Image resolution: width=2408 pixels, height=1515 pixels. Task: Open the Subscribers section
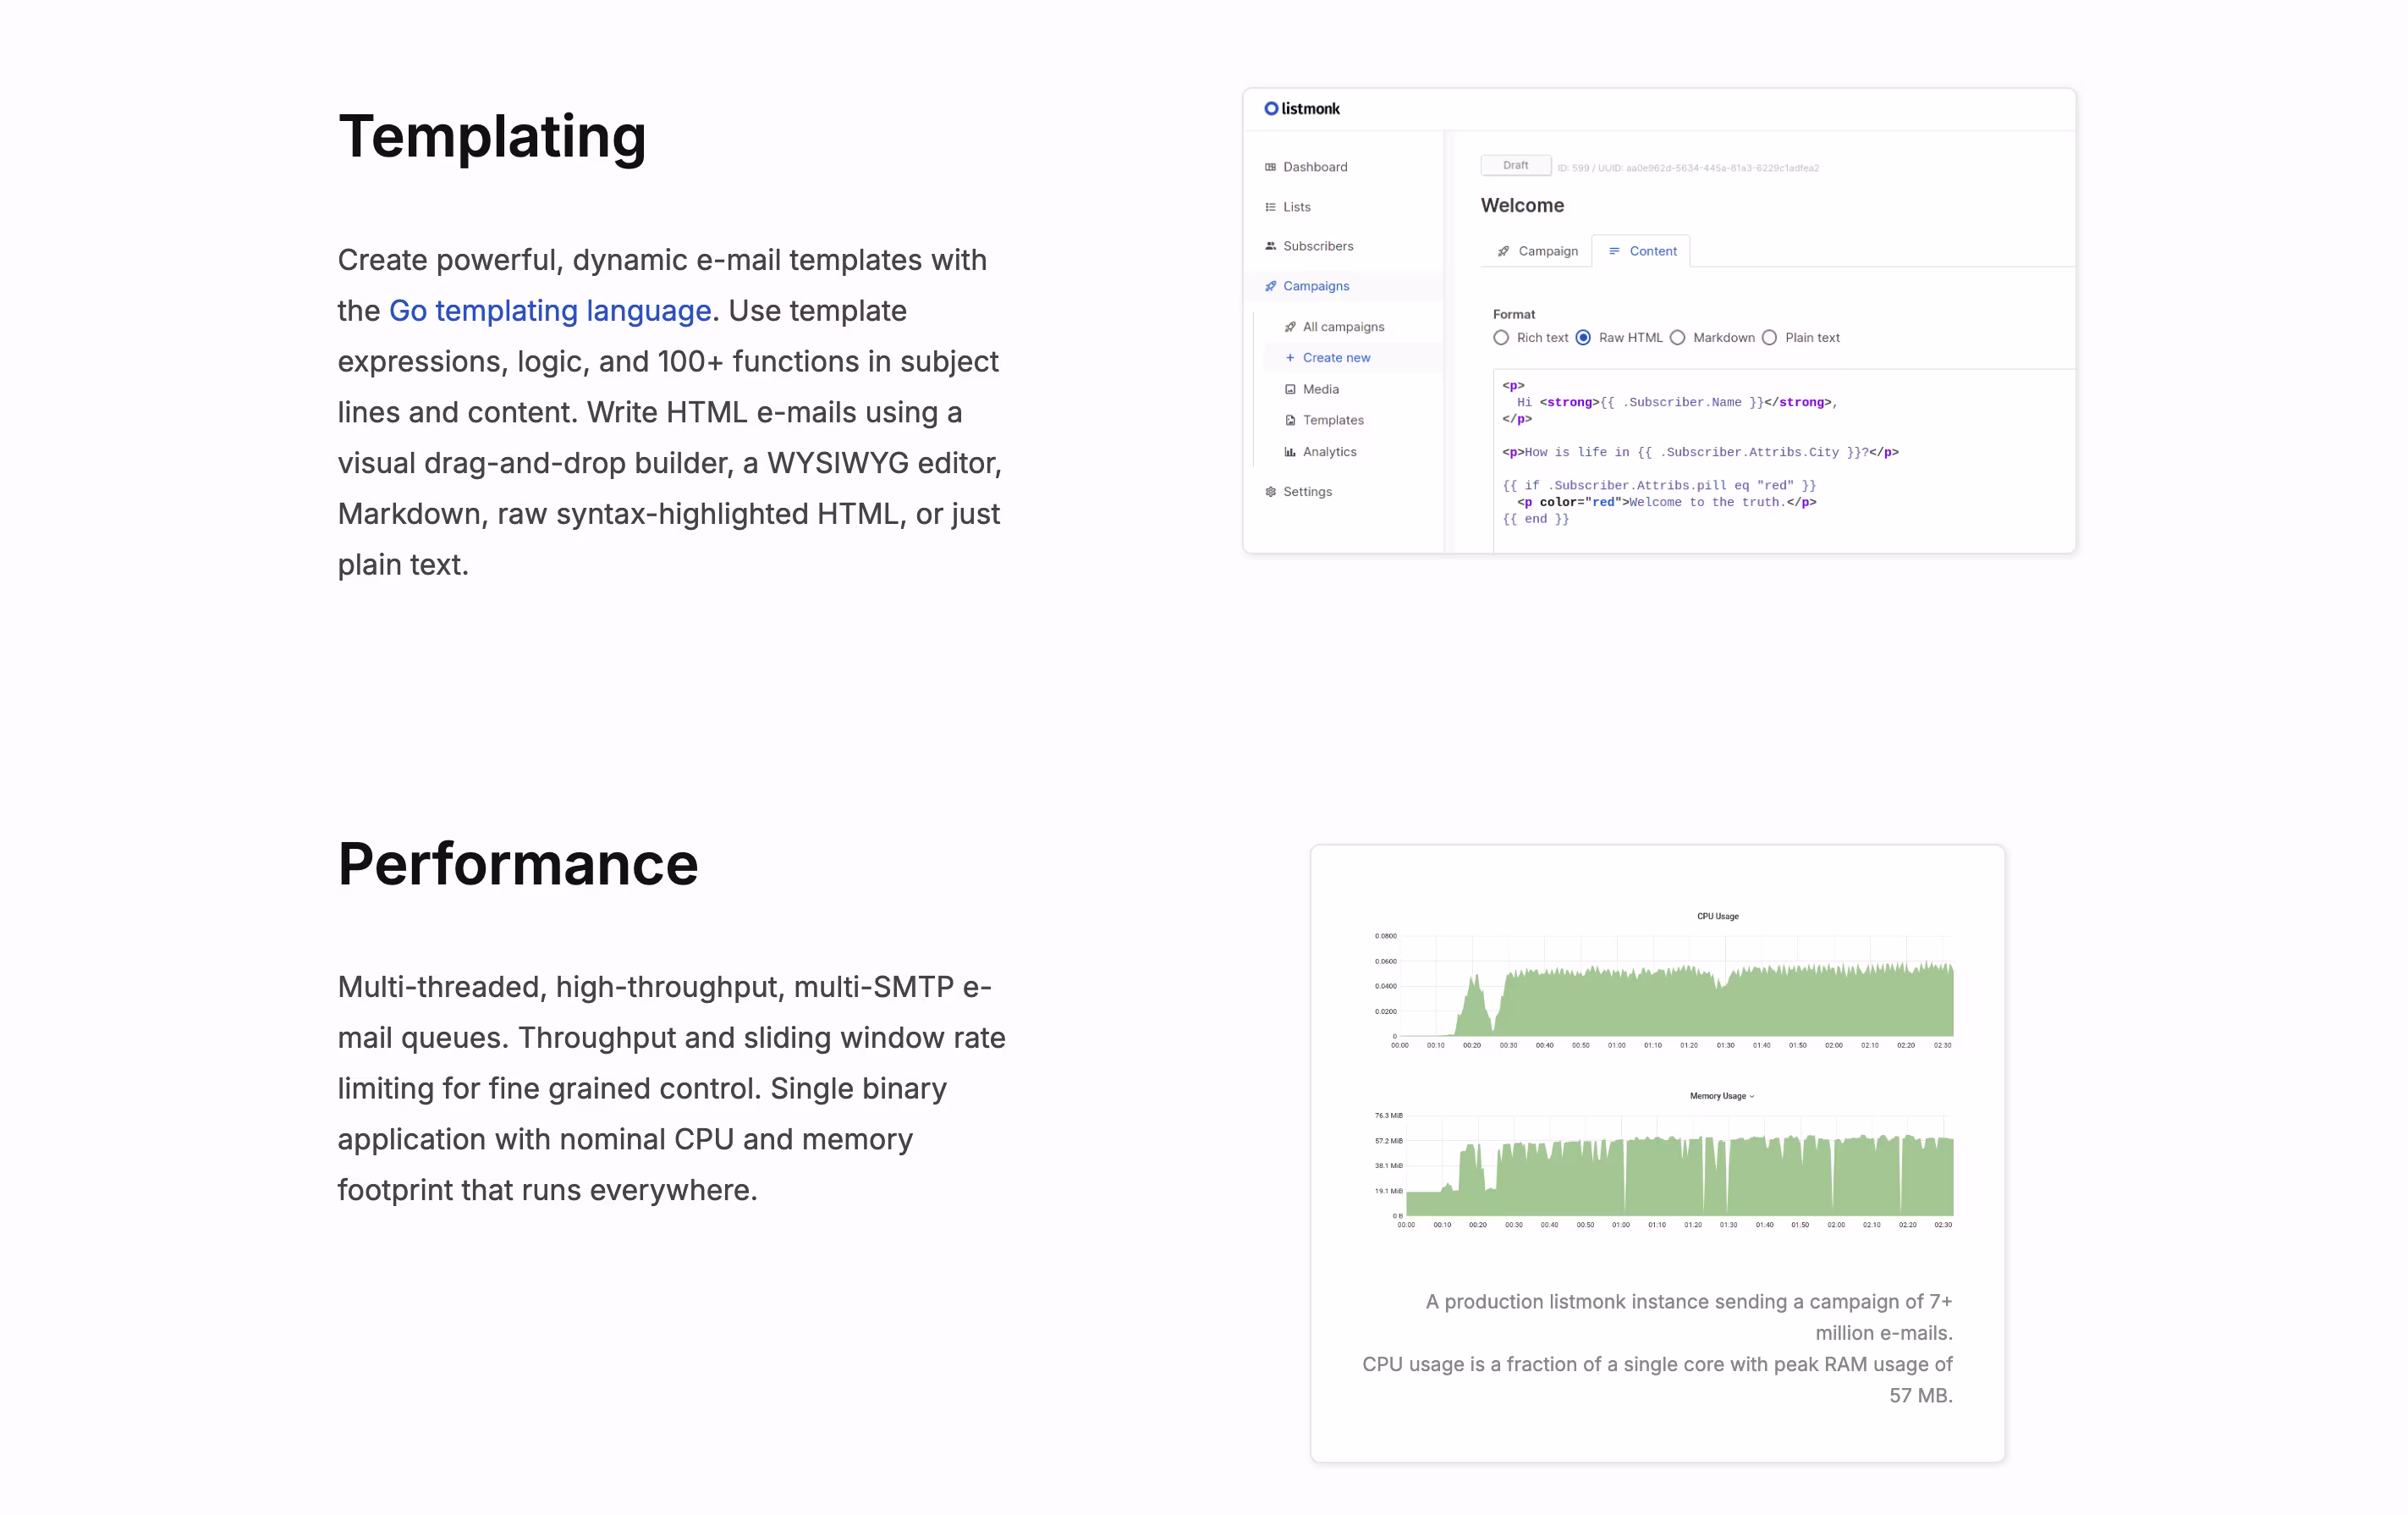pyautogui.click(x=1317, y=245)
